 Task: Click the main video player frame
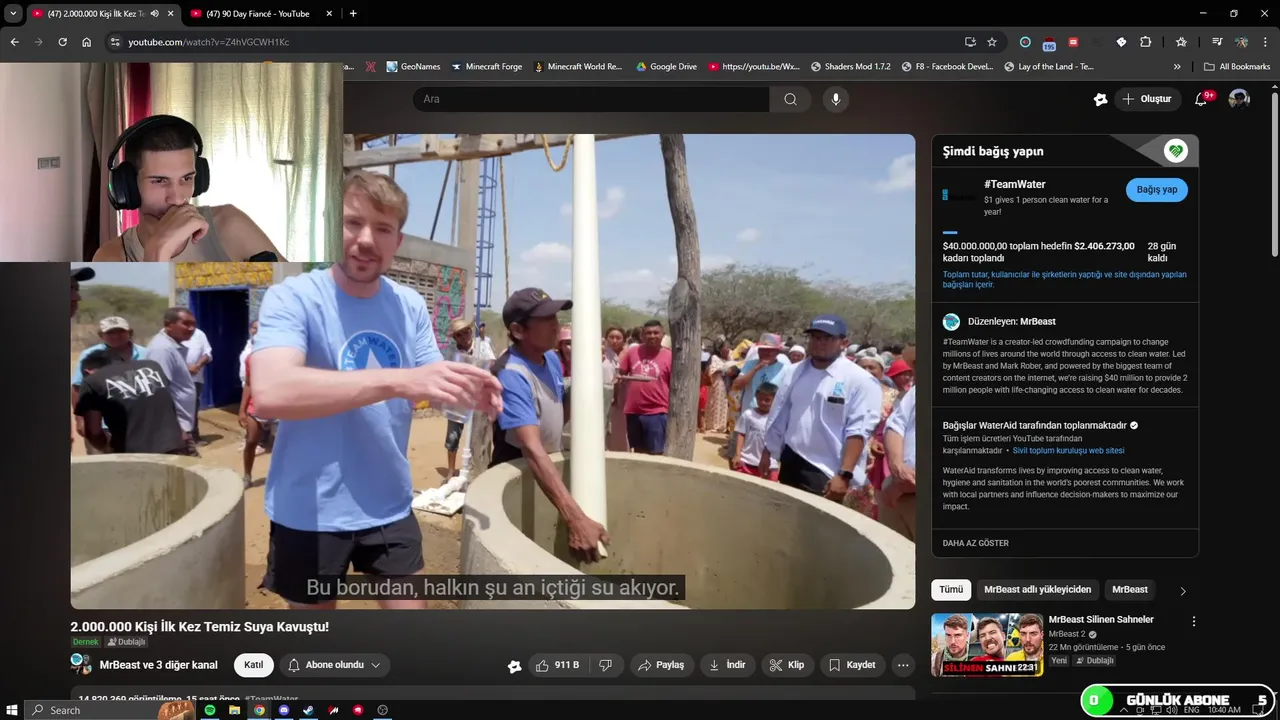click(493, 372)
